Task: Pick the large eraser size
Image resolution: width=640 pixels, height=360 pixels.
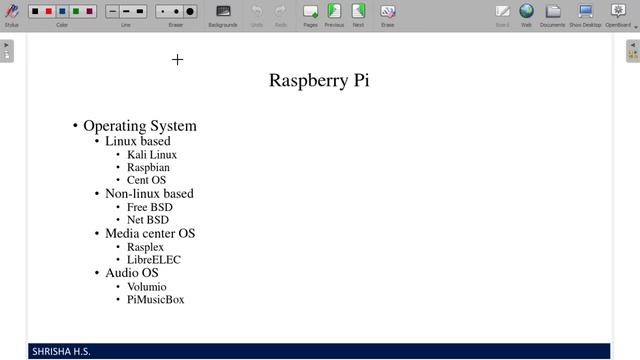Action: tap(190, 11)
